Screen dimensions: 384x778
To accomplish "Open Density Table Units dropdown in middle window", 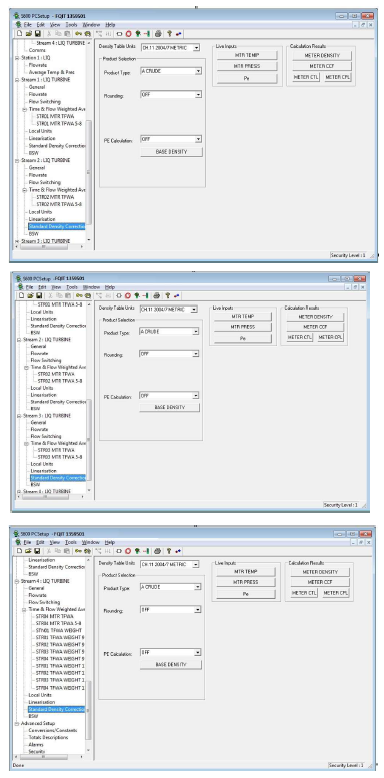I will pos(194,309).
